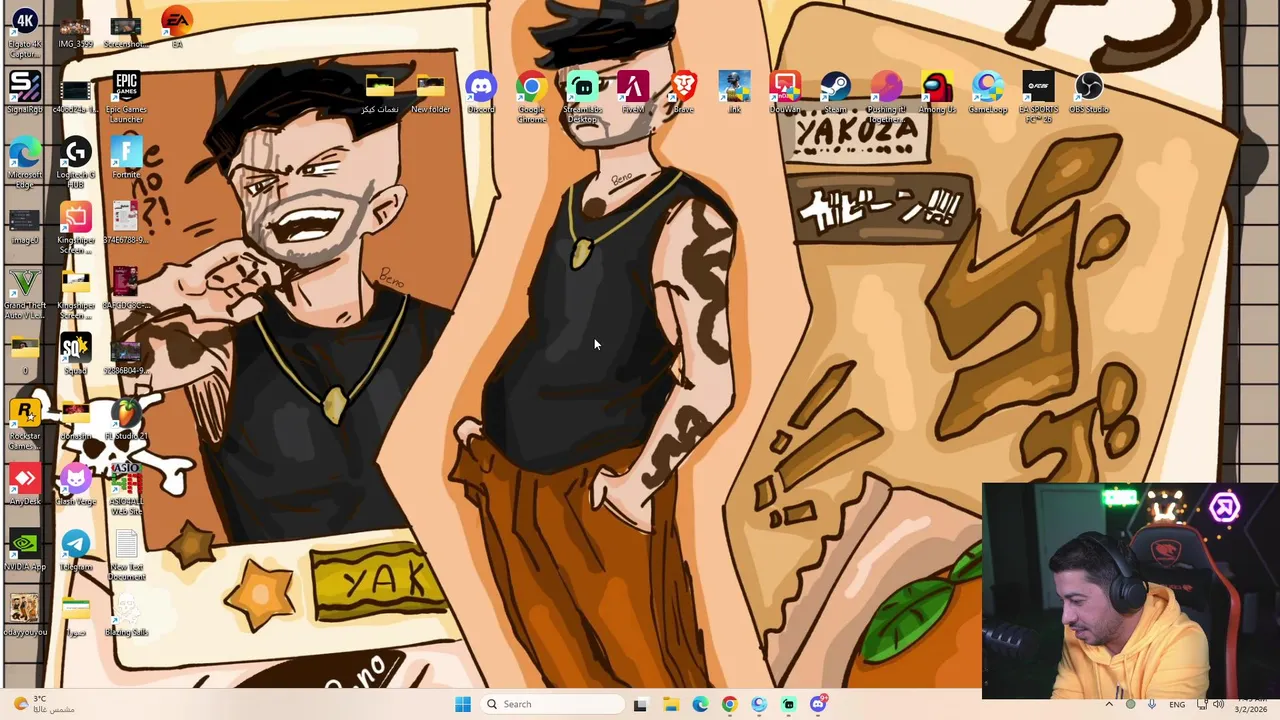The image size is (1280, 720).
Task: Open the Elgato 4K Capture desktop shortcut
Action: [x=25, y=30]
